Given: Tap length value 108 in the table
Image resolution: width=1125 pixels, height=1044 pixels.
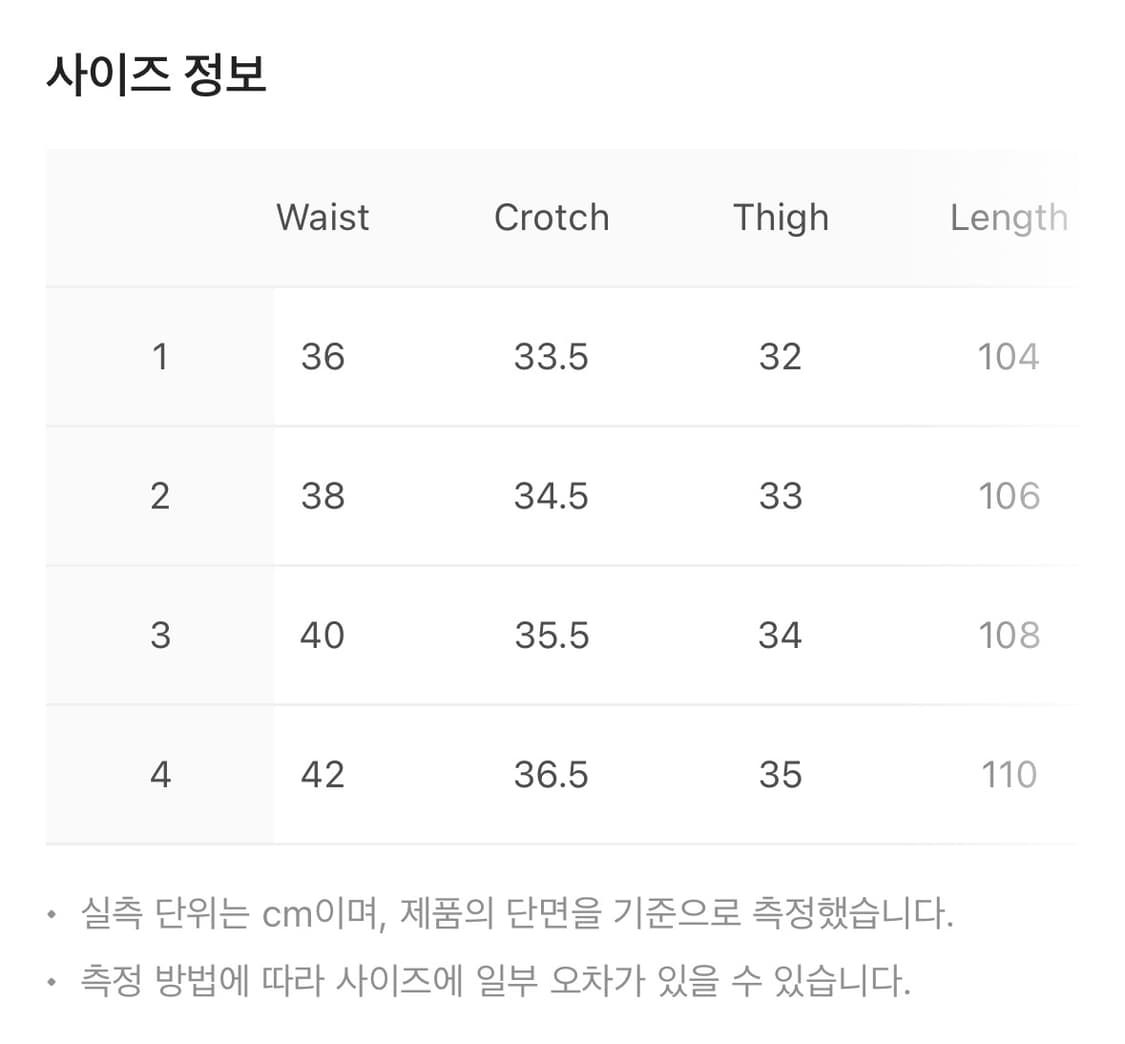Looking at the screenshot, I should [1008, 635].
